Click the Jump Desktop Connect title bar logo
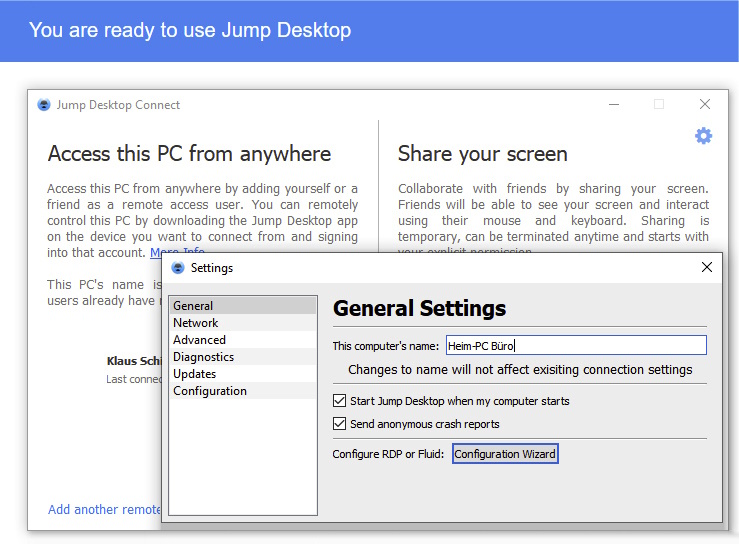 tap(44, 105)
